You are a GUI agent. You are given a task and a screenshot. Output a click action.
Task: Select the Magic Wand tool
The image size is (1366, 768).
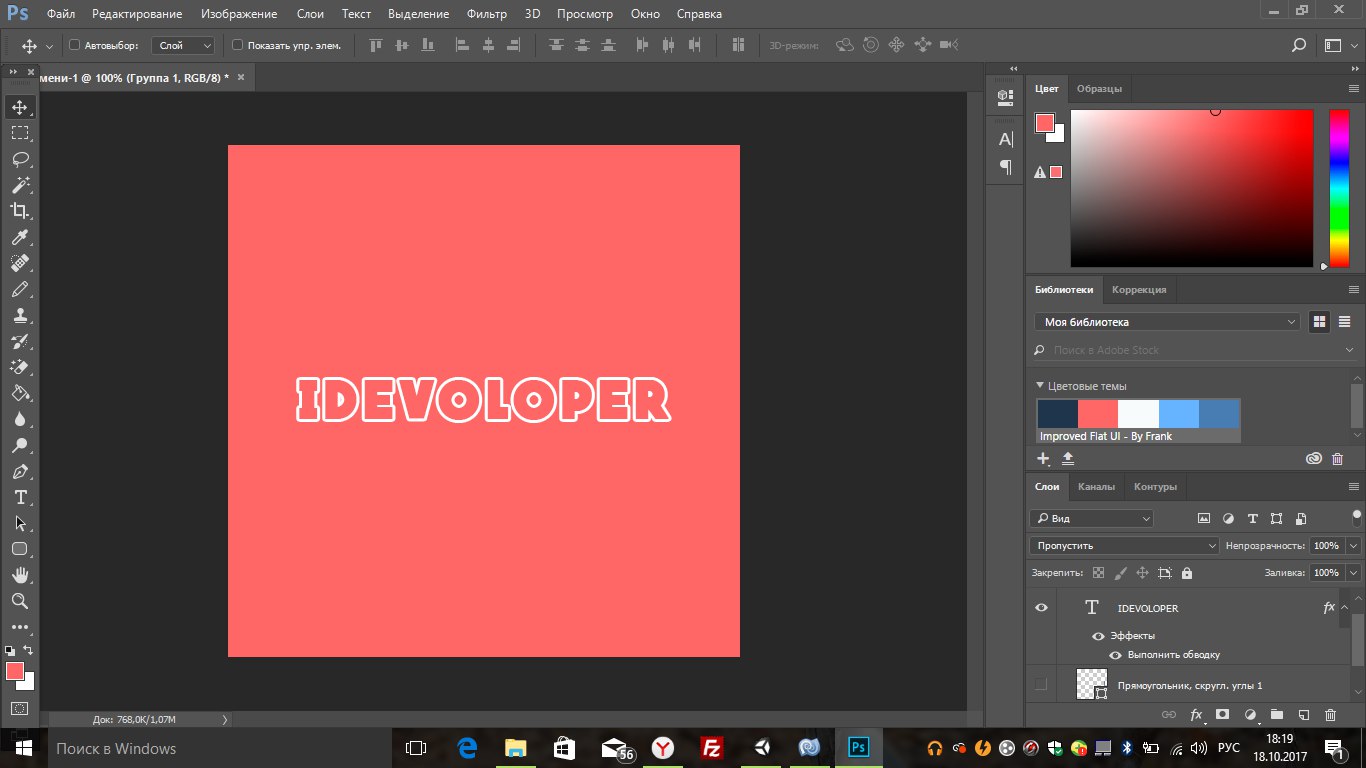click(20, 185)
